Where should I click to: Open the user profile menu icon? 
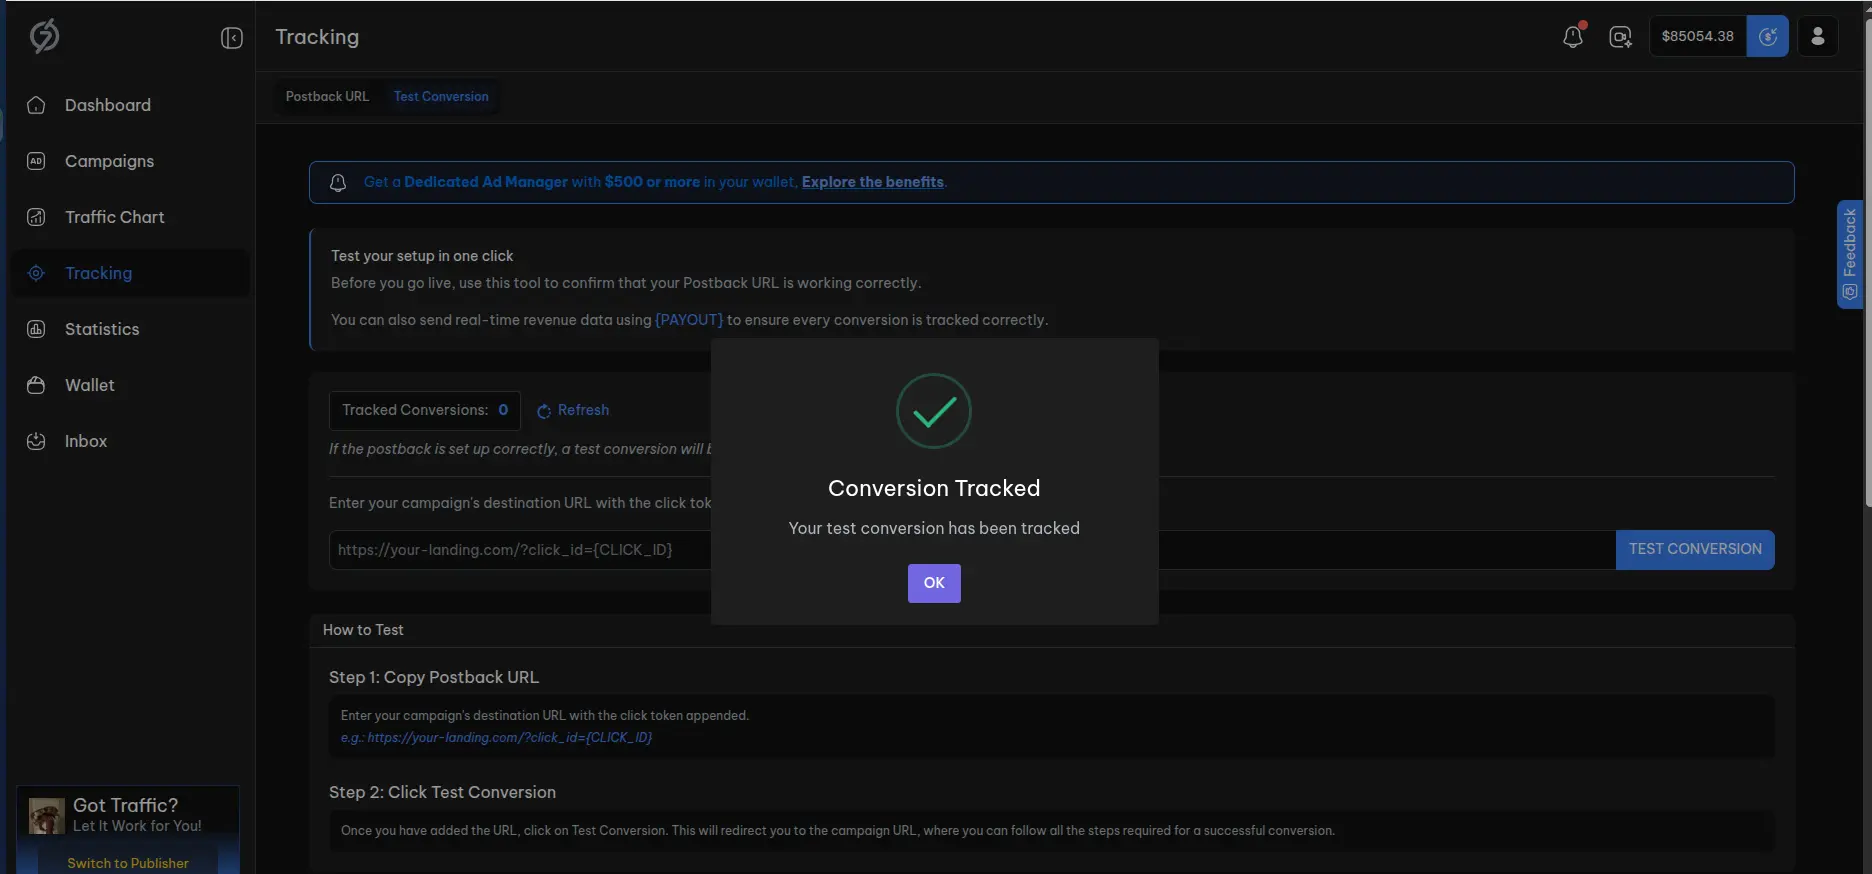click(1817, 36)
